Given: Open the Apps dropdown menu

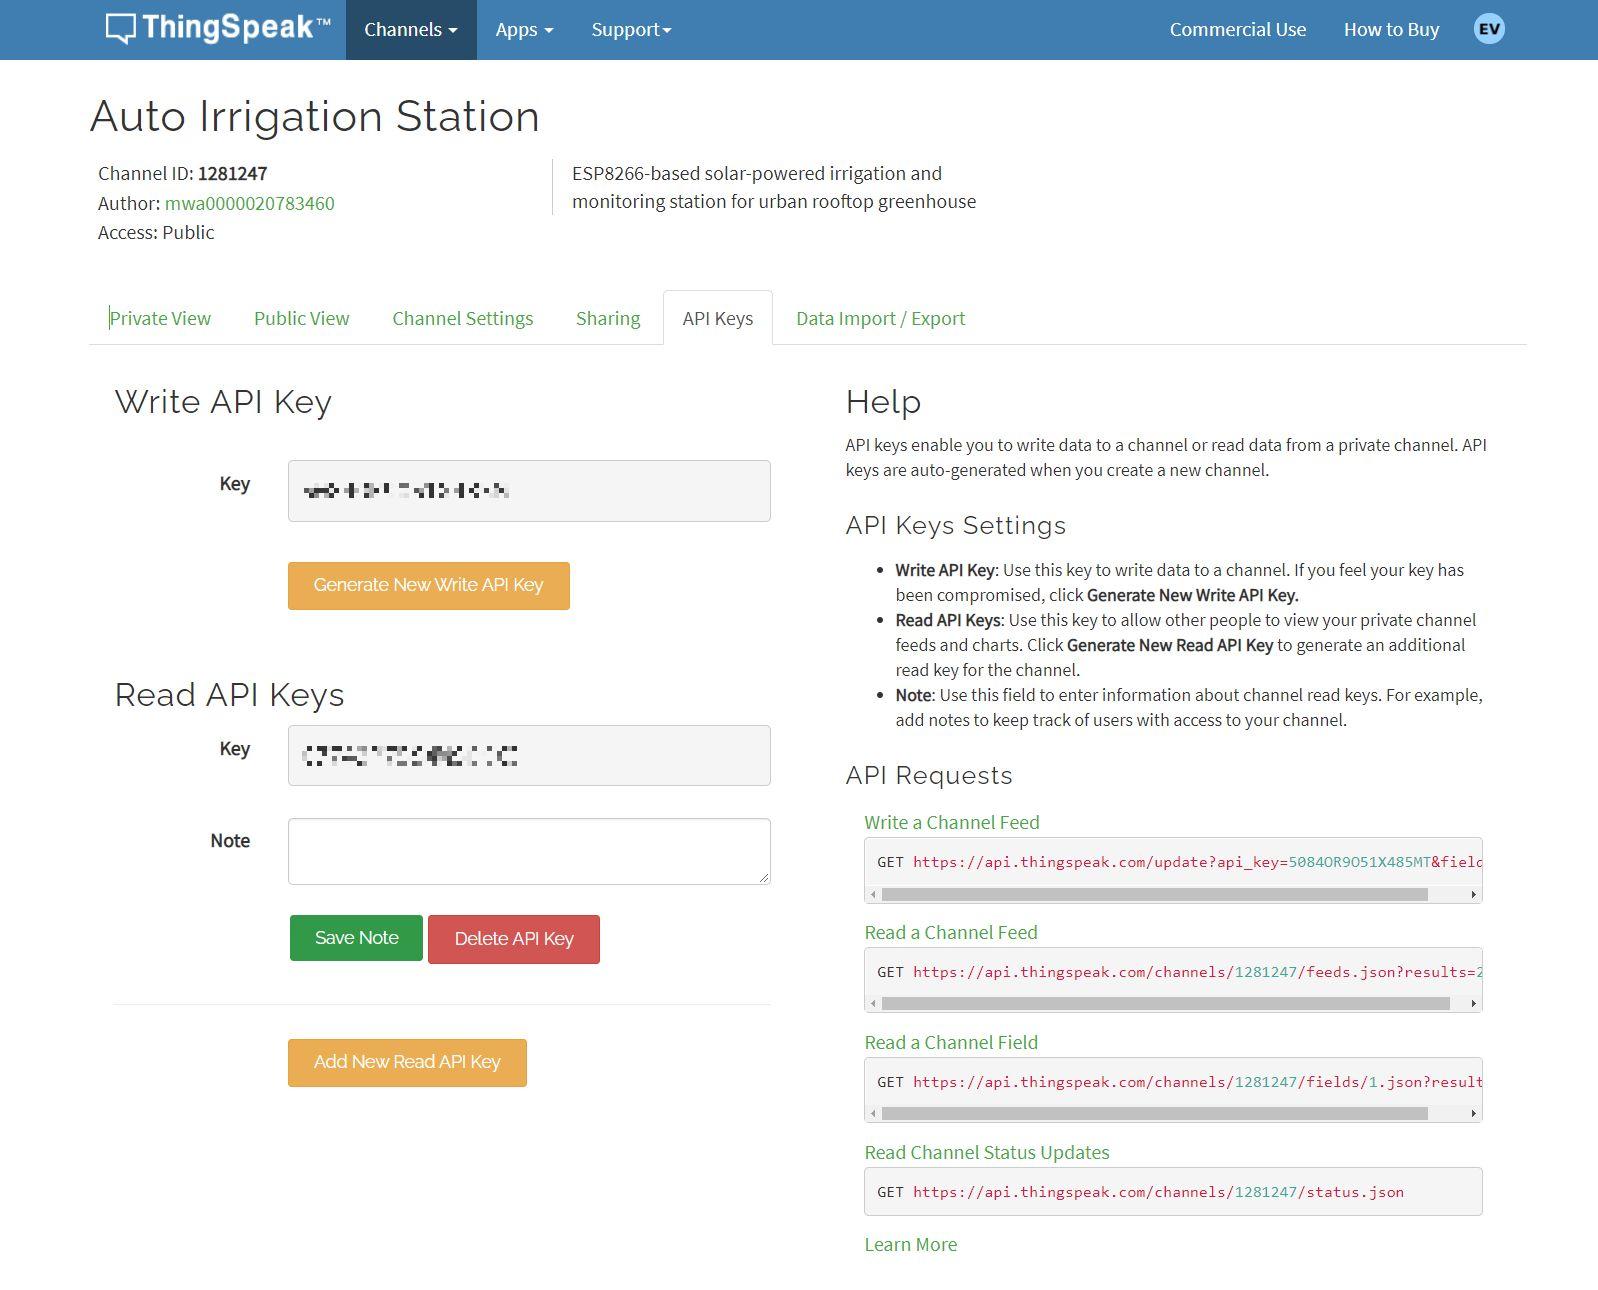Looking at the screenshot, I should coord(524,30).
